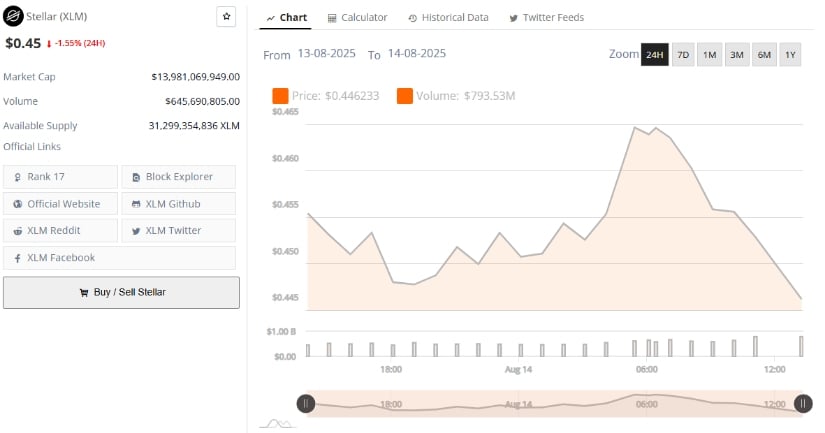The width and height of the screenshot is (825, 433).
Task: Toggle the Price series orange swatch
Action: [x=280, y=96]
